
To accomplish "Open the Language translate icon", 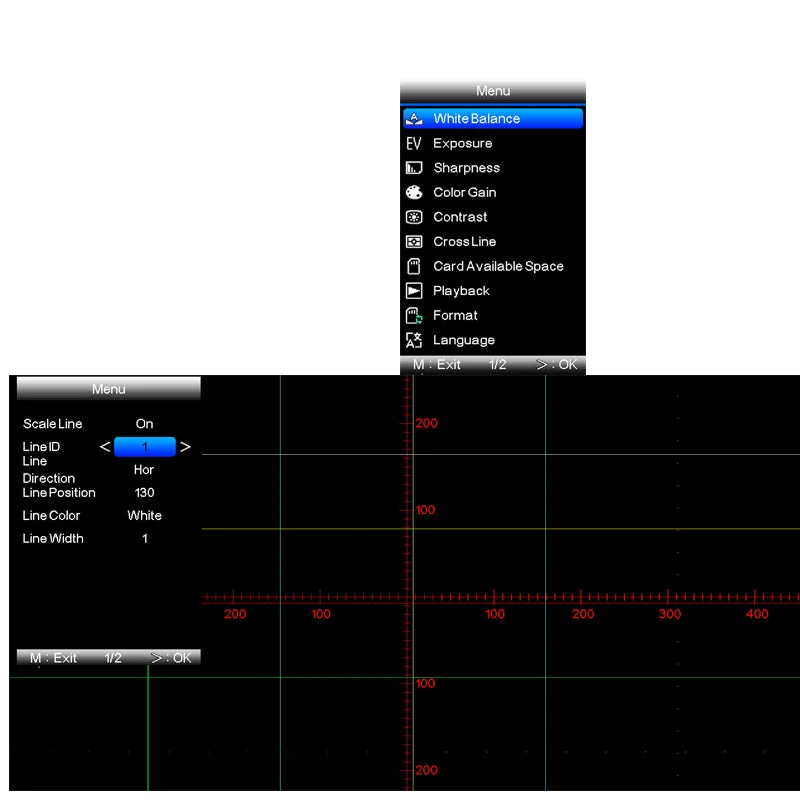I will [414, 340].
